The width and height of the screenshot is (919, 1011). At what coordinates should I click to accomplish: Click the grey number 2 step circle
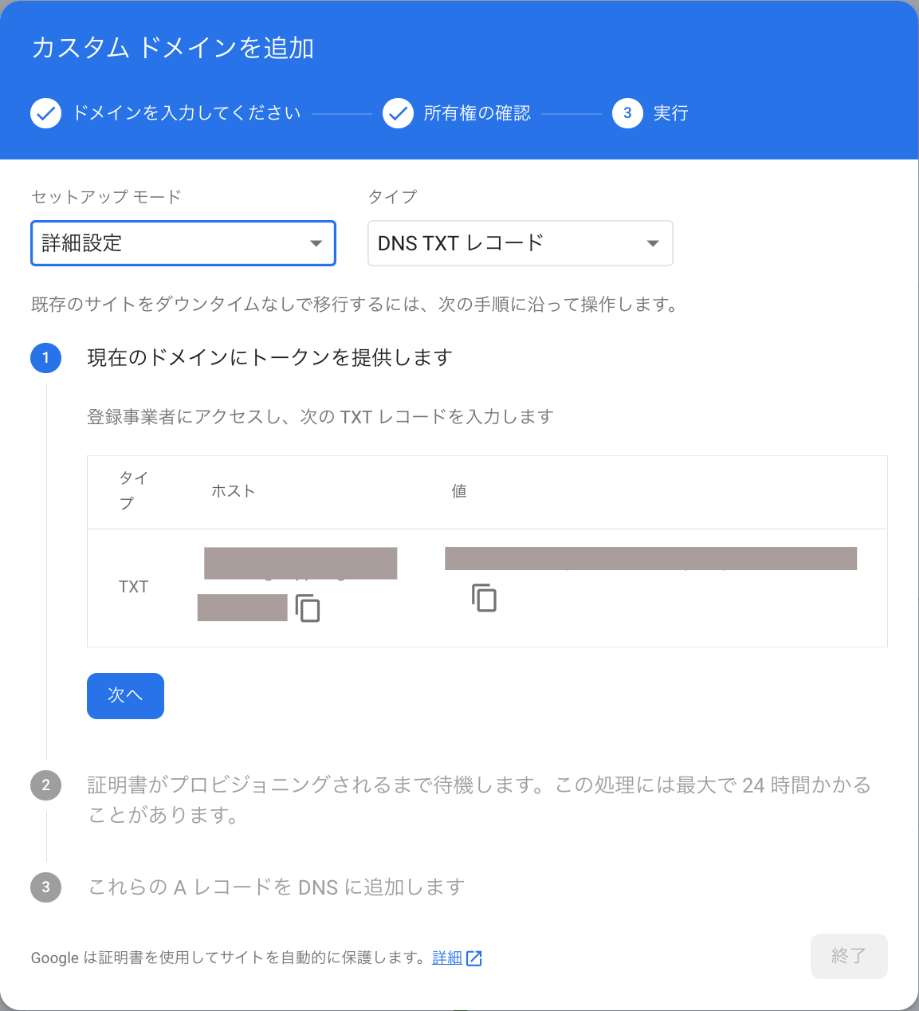pos(46,785)
